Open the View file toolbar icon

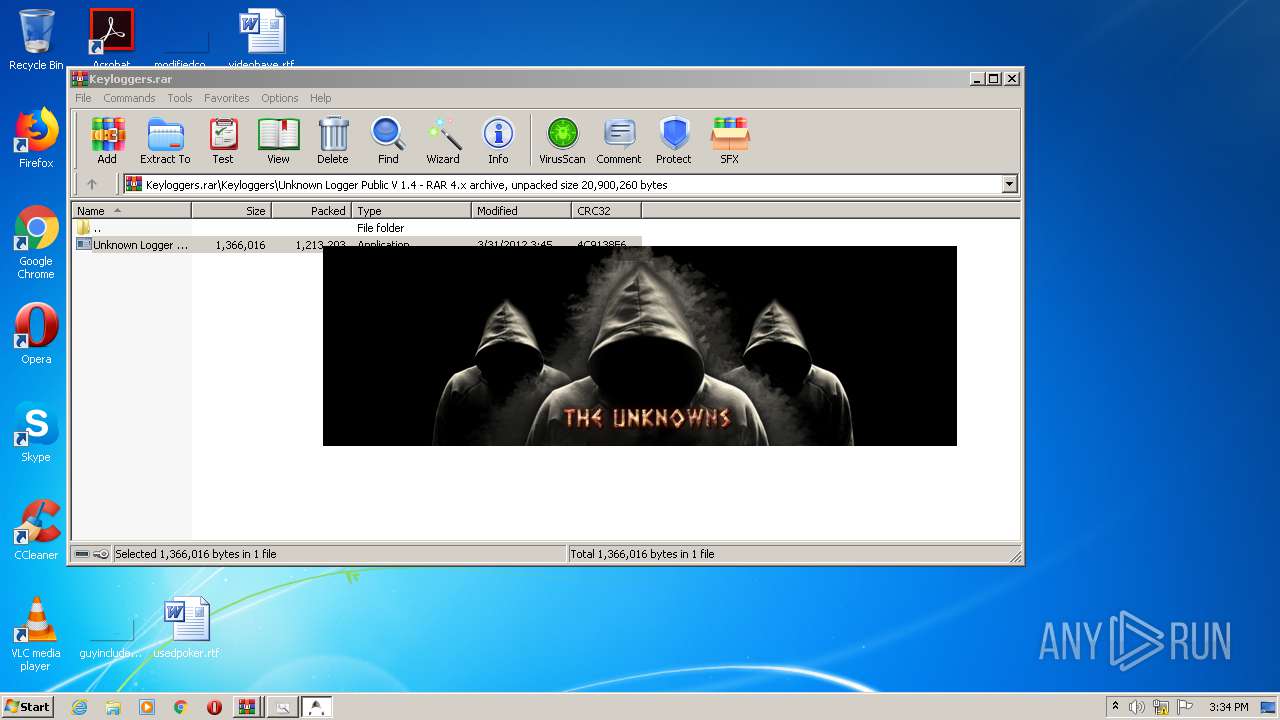pos(278,141)
